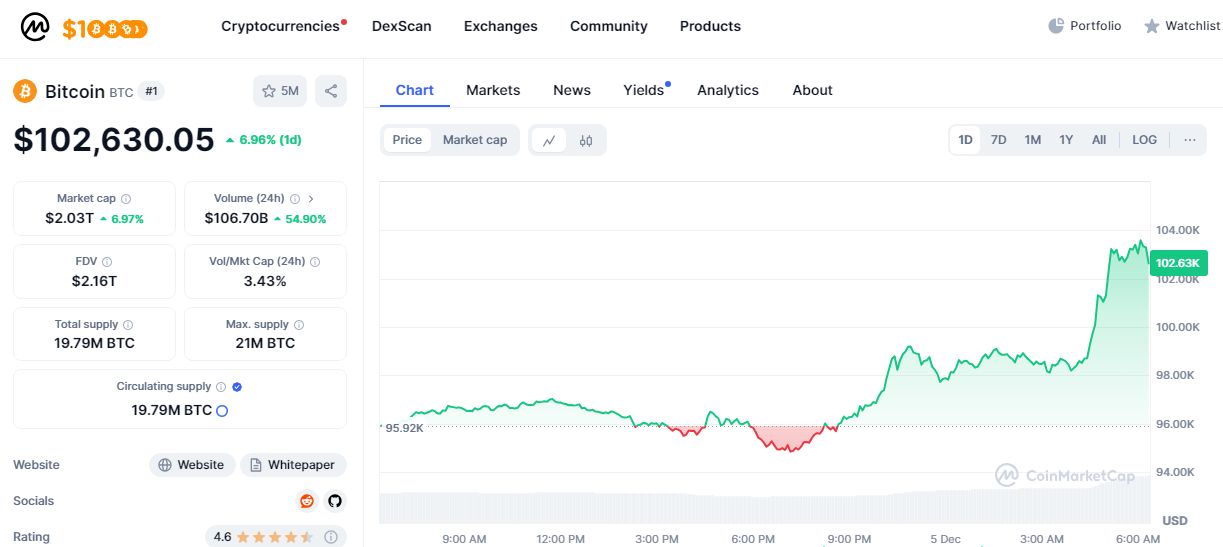This screenshot has width=1223, height=547.
Task: Set chart range to 7D
Action: pos(998,140)
